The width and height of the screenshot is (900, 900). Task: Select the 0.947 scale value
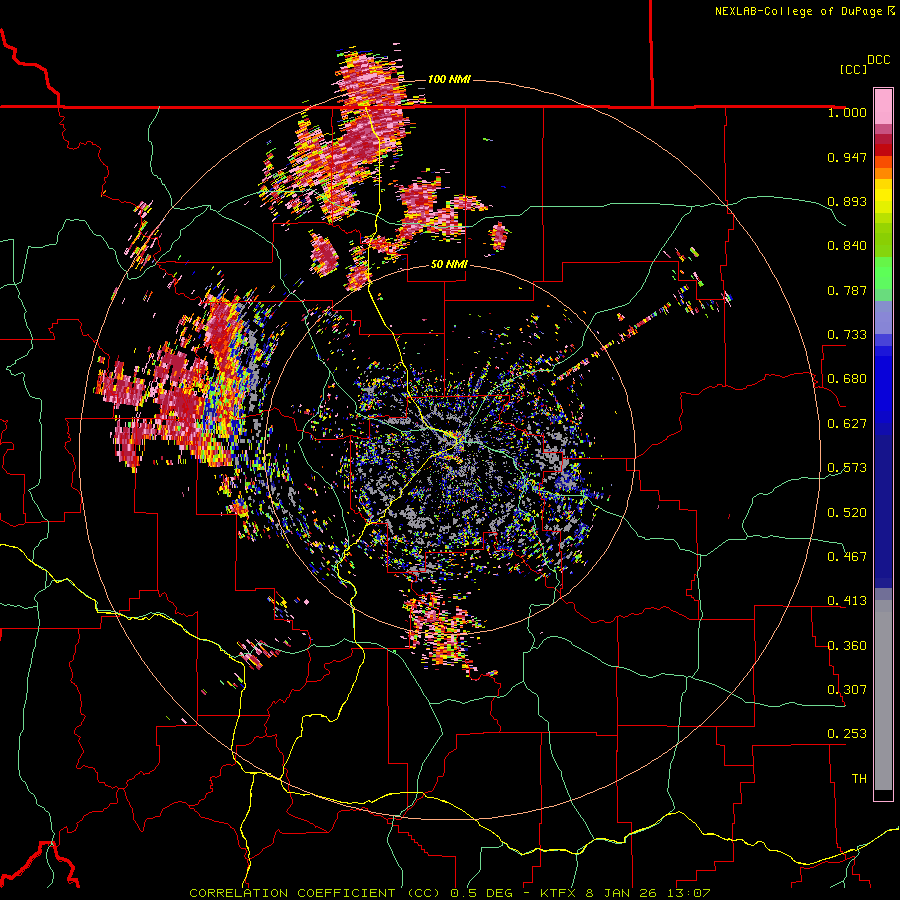pyautogui.click(x=847, y=157)
